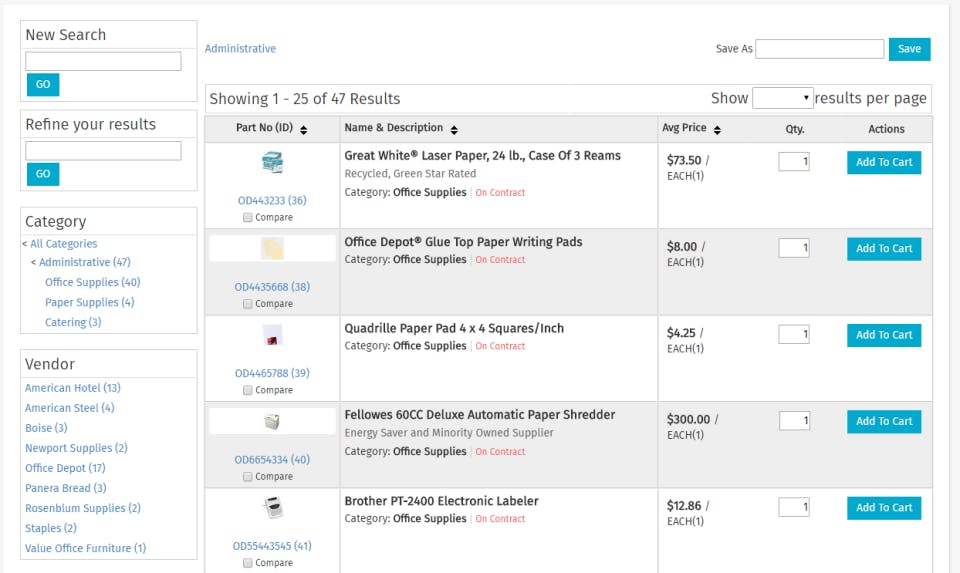Viewport: 960px width, 573px height.
Task: Sort by Name & Description arrow icon
Action: point(454,130)
